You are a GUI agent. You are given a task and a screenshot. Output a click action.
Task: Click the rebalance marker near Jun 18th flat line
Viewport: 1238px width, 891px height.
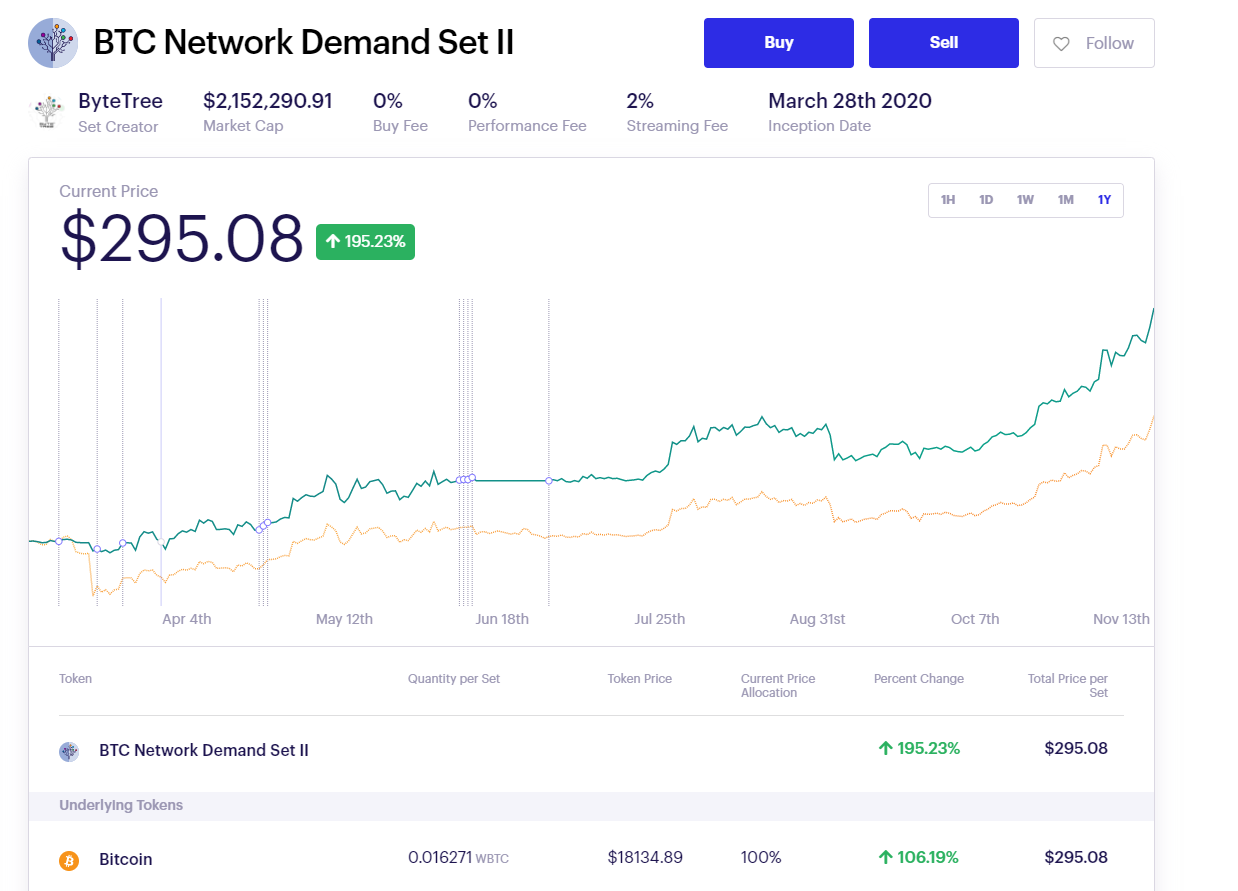[x=549, y=481]
